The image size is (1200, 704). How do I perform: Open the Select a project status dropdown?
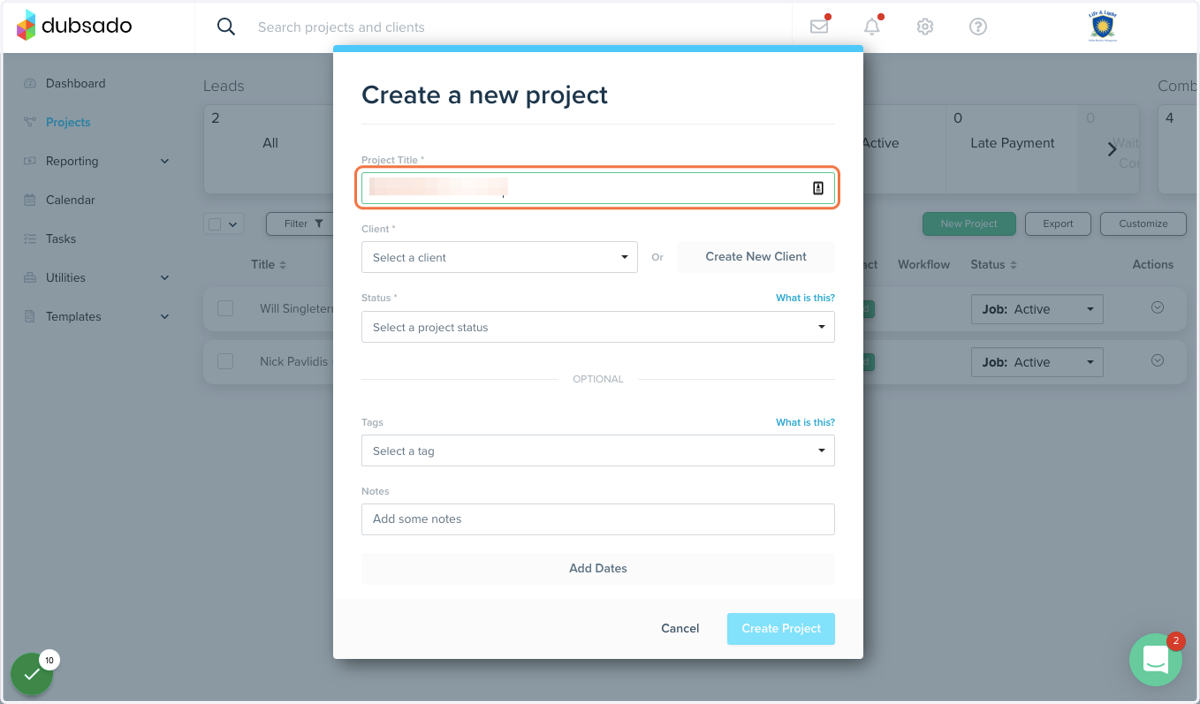coord(598,327)
